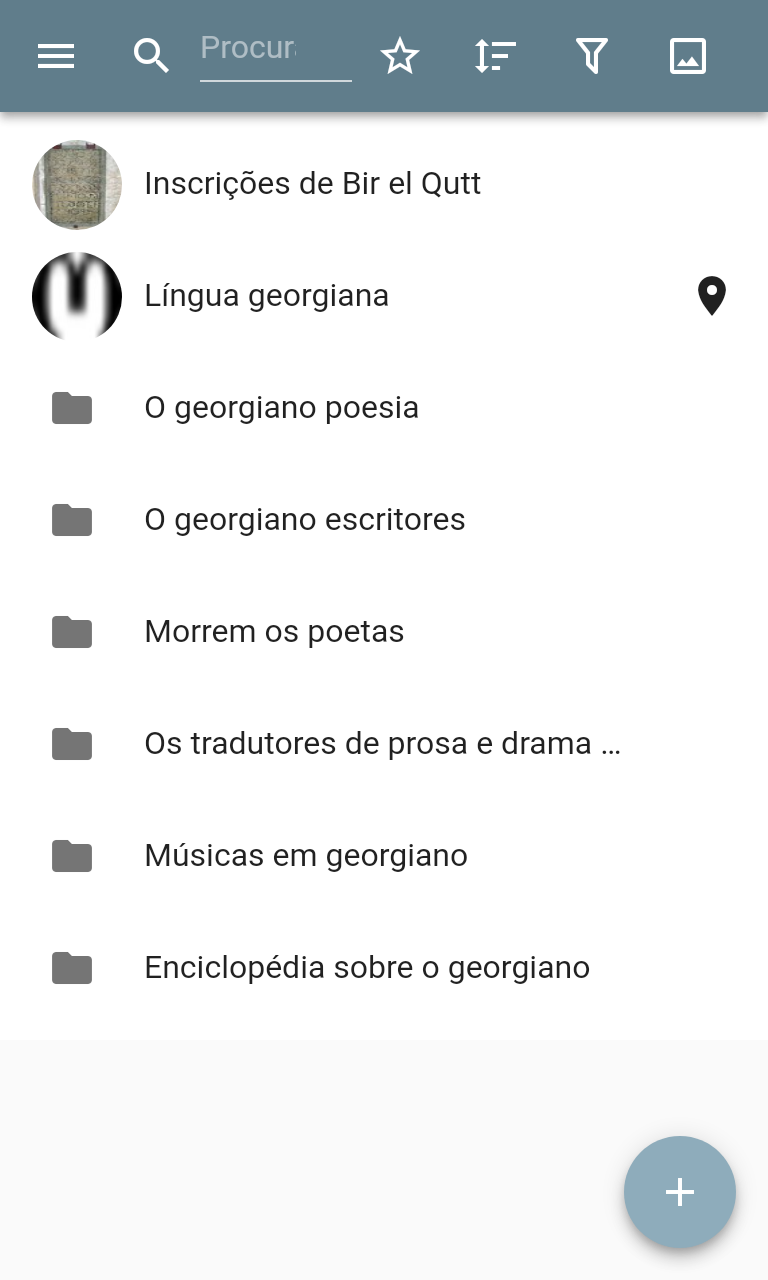Click folder icon beside Enciclopédia sobre o georgiano
The height and width of the screenshot is (1280, 768).
pos(72,968)
